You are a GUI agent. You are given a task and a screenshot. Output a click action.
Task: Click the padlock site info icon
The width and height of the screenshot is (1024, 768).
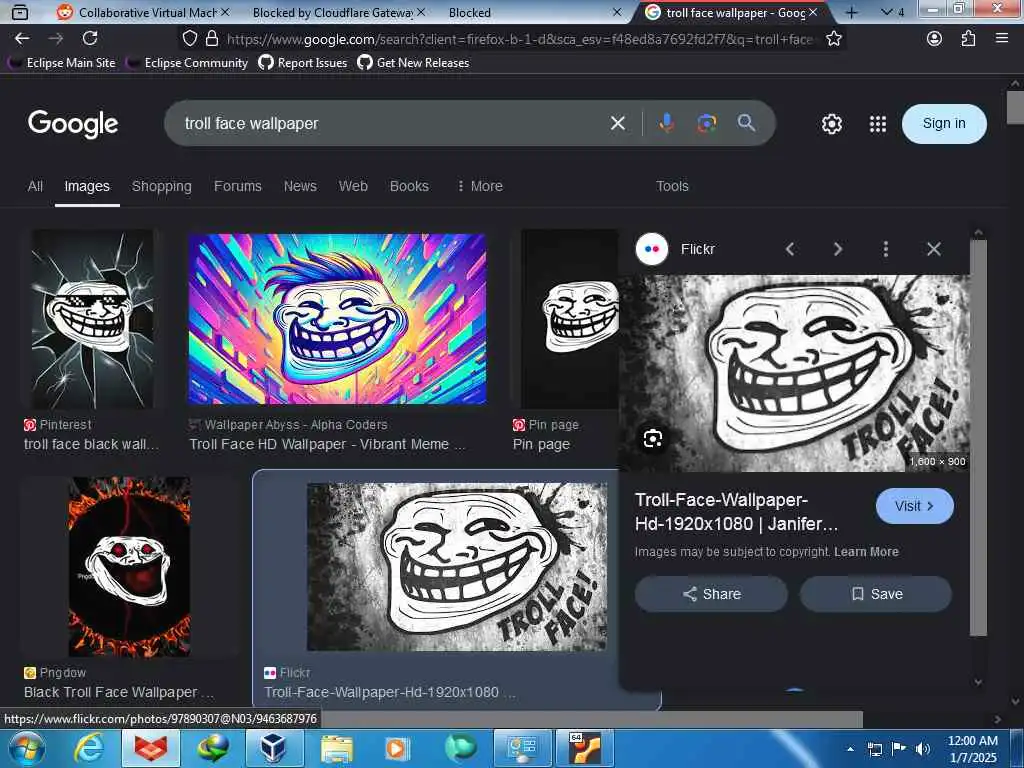[x=212, y=39]
